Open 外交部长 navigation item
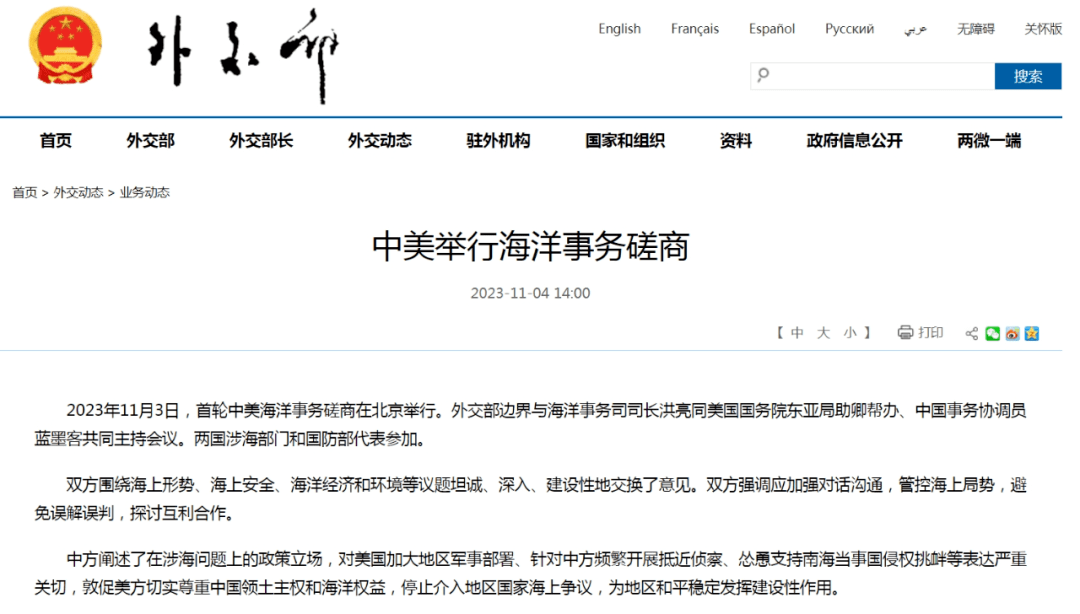1080x614 pixels. [x=261, y=141]
